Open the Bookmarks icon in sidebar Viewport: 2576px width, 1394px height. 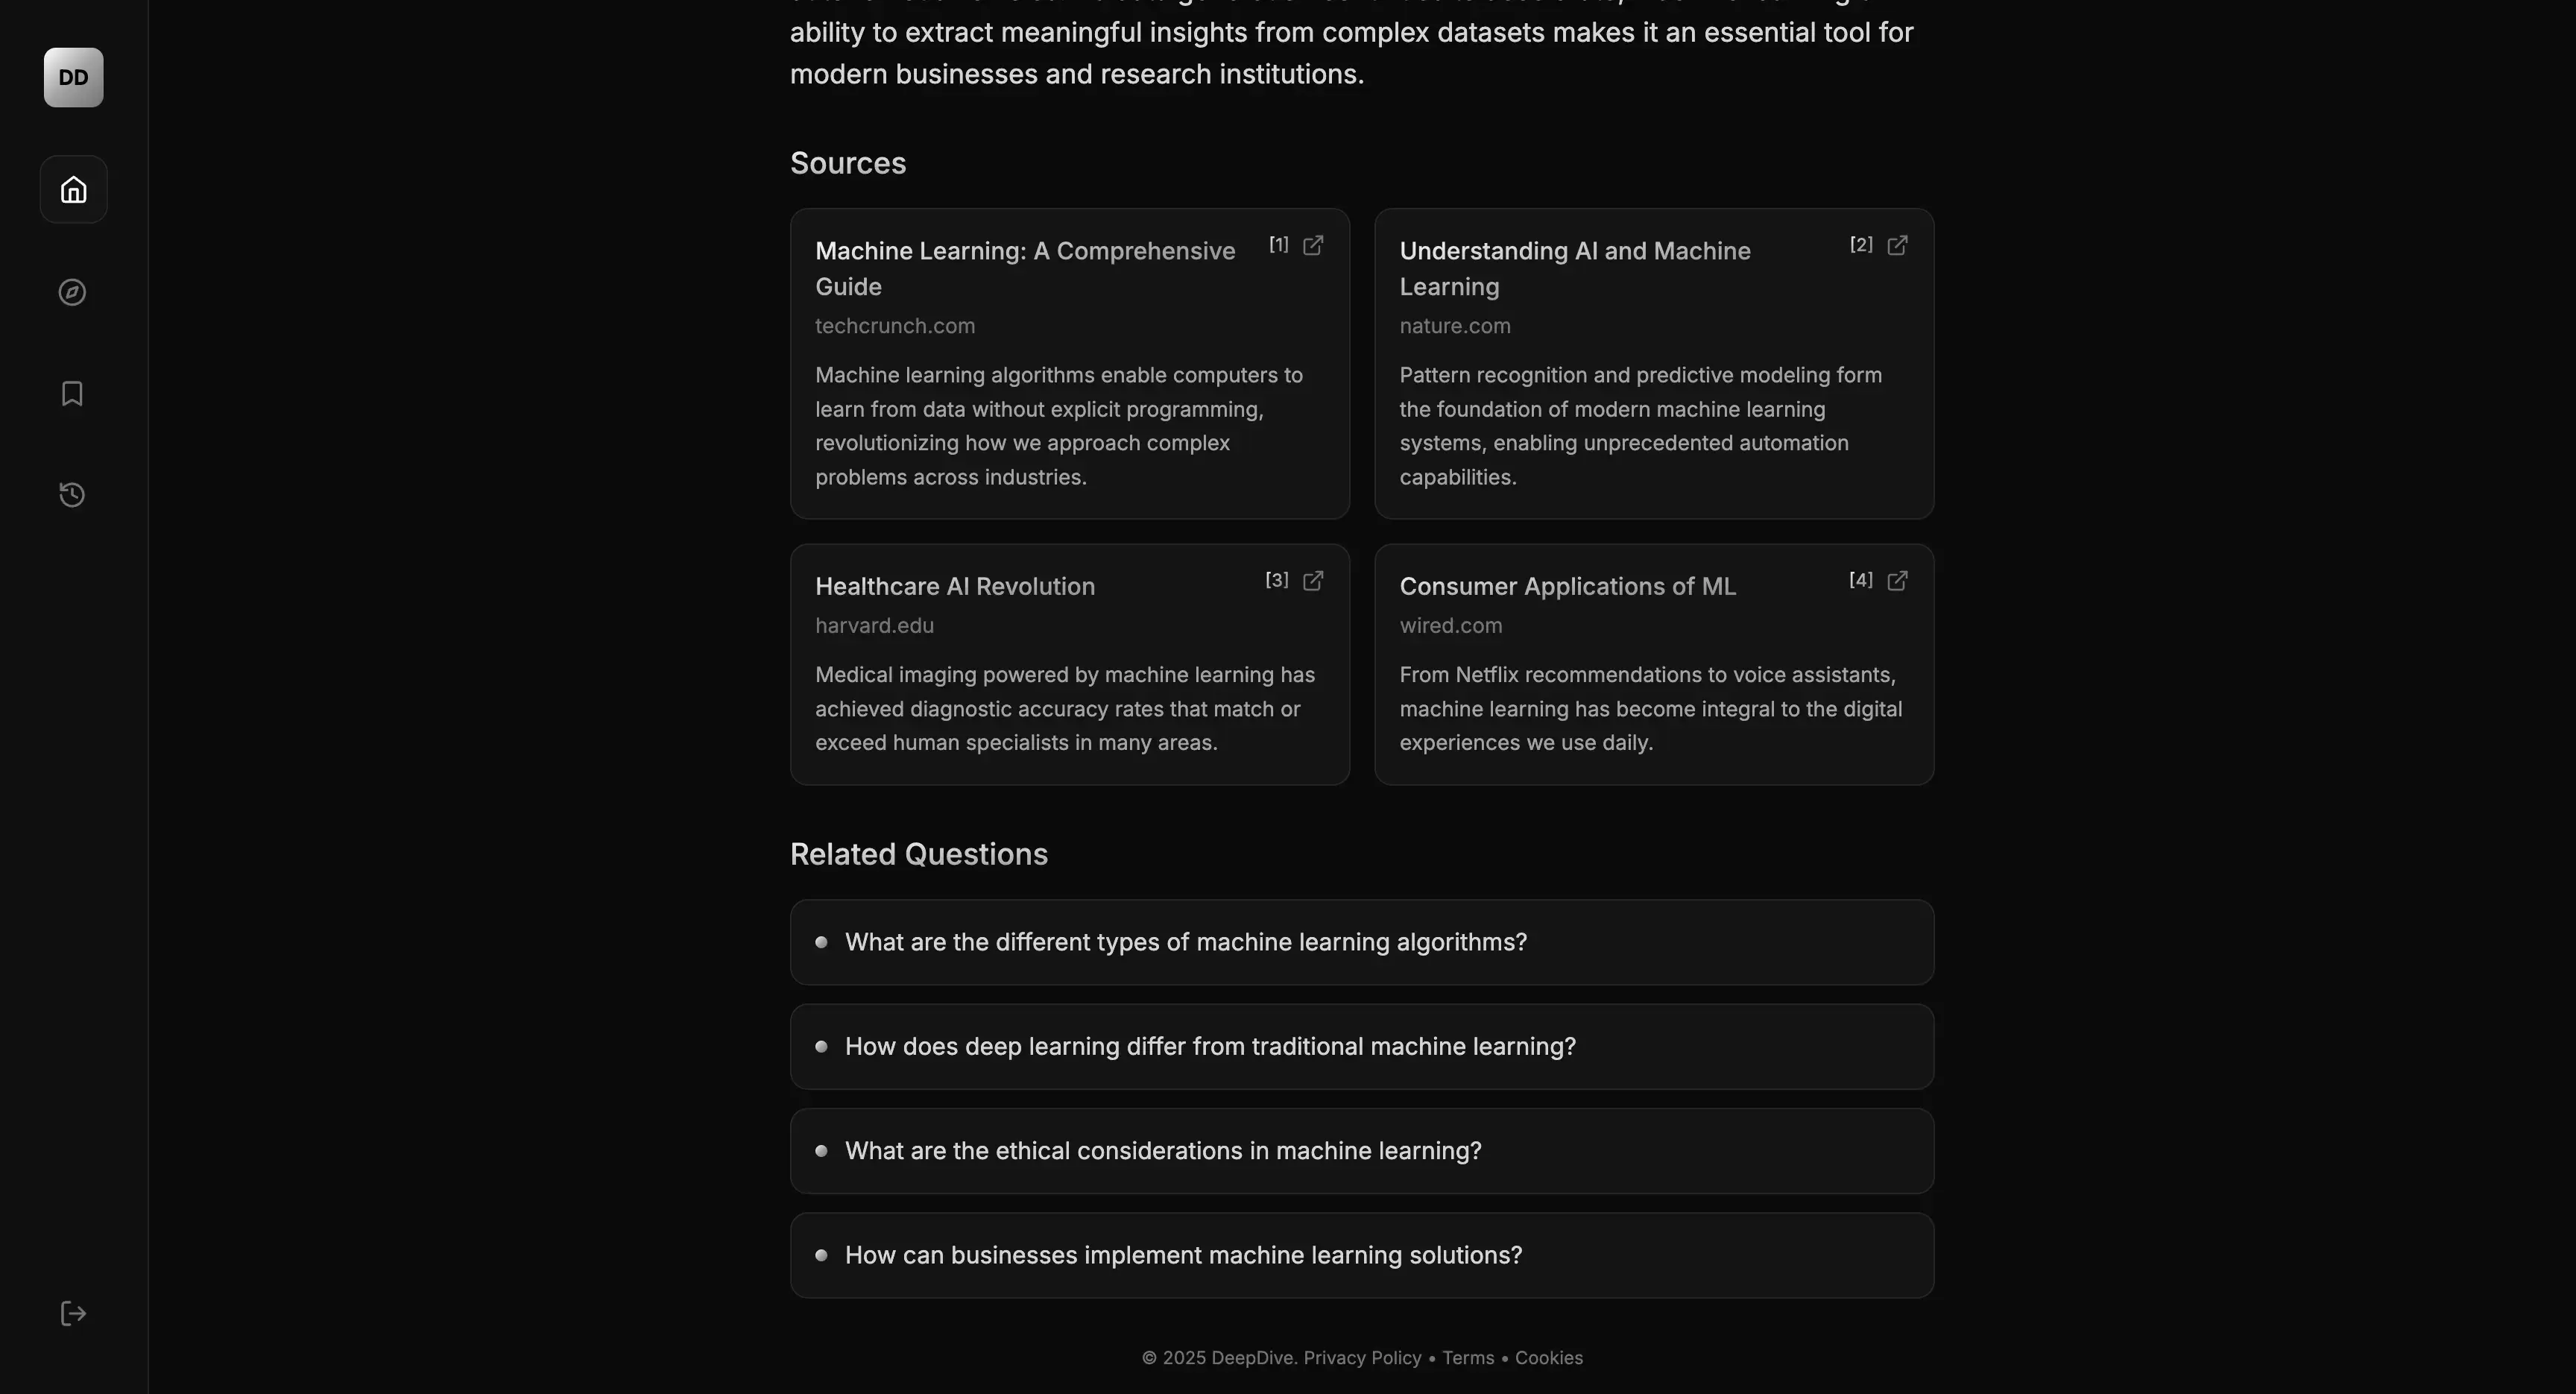pyautogui.click(x=72, y=393)
